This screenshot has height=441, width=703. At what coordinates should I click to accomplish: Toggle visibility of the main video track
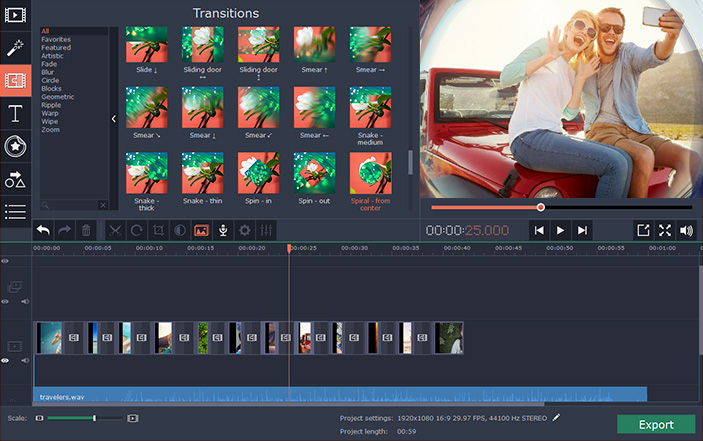(6, 360)
